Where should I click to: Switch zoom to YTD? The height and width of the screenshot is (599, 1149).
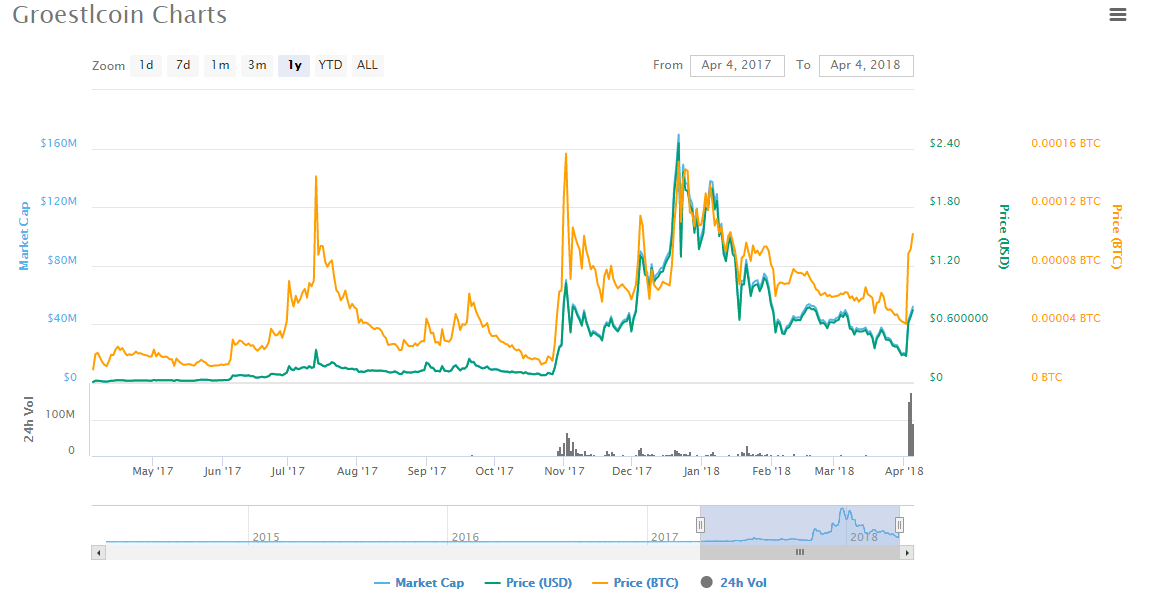click(330, 66)
